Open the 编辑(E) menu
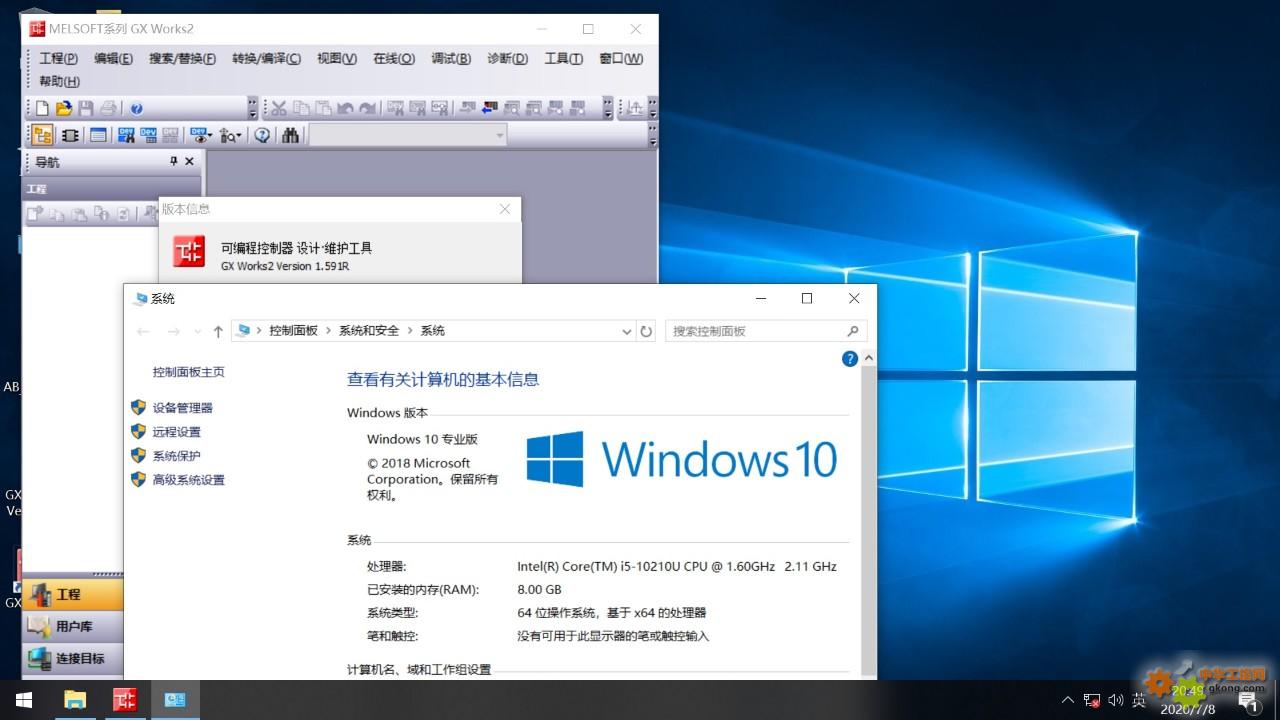This screenshot has width=1280, height=720. tap(113, 58)
